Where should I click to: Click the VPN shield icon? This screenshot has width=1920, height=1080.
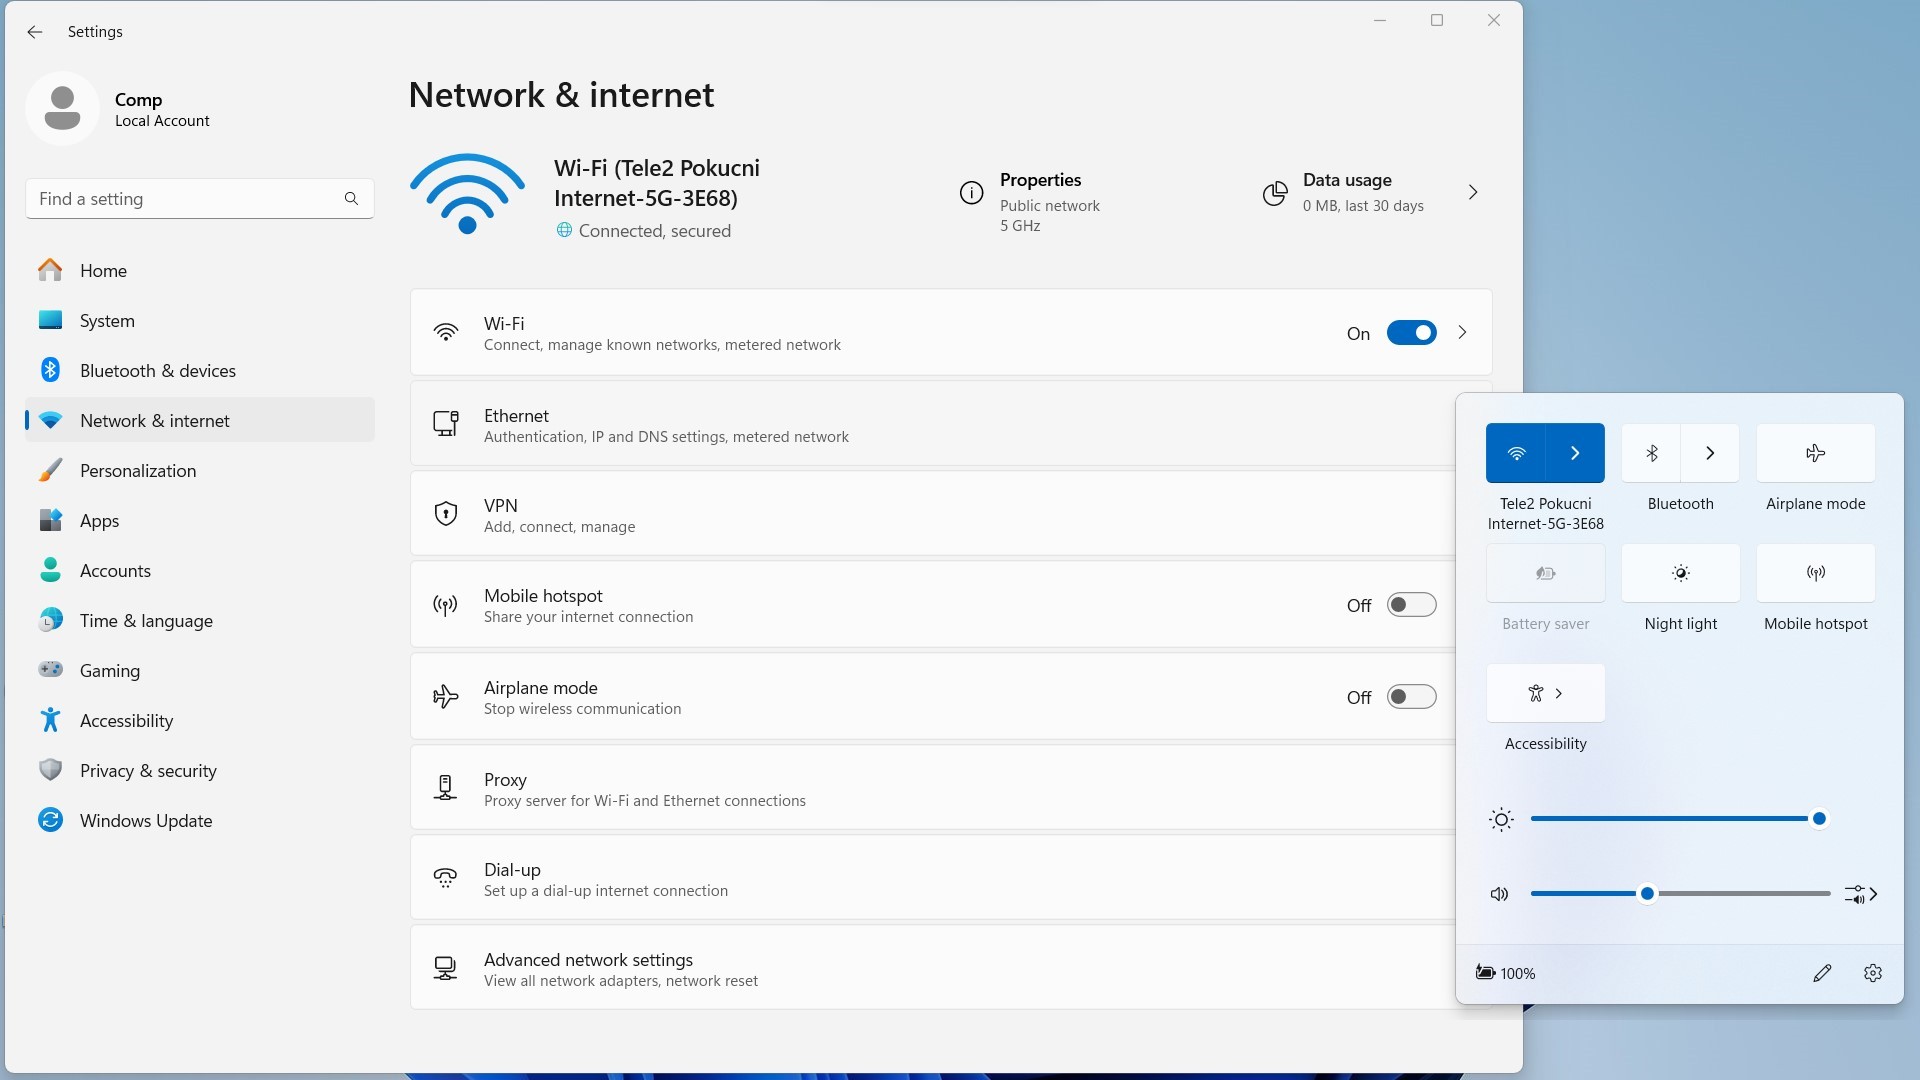click(x=446, y=514)
